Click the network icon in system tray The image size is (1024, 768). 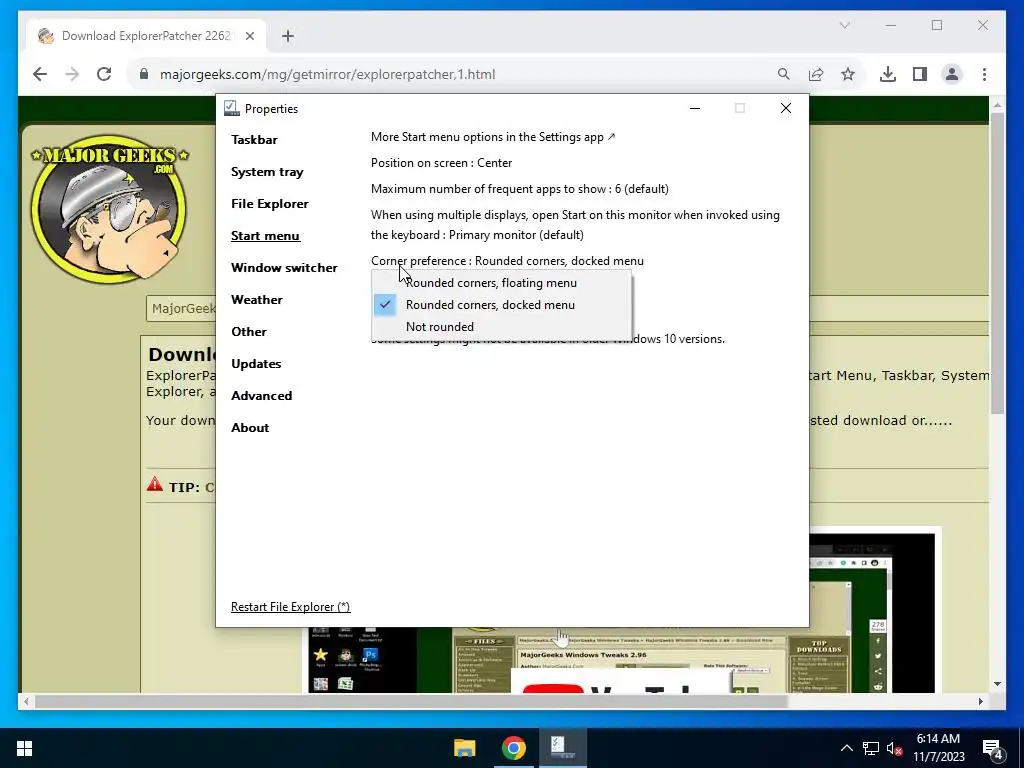click(x=871, y=748)
